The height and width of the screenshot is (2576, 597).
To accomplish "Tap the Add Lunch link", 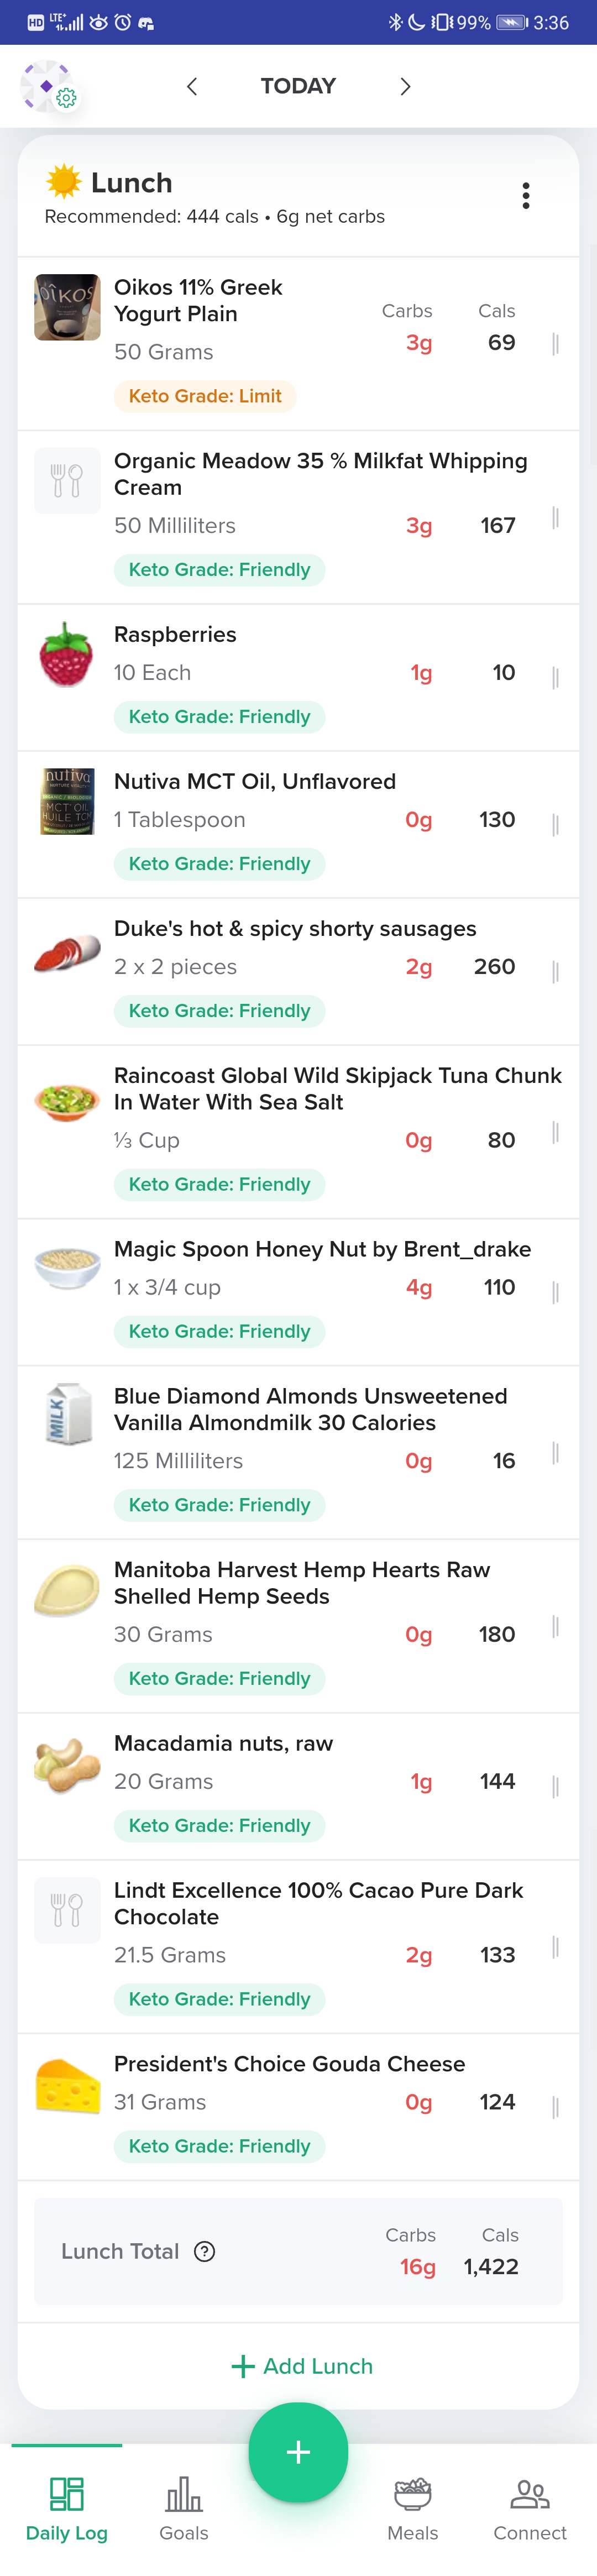I will click(302, 2366).
